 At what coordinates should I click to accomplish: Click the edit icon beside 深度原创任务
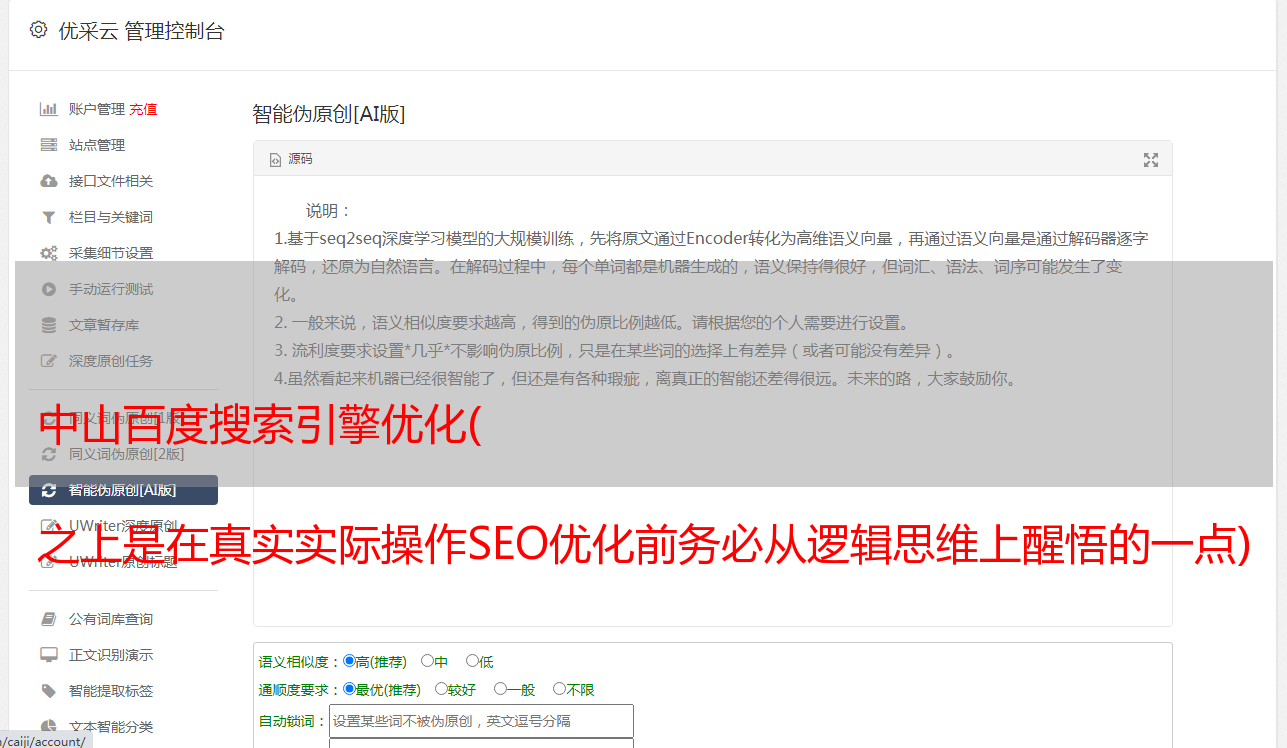(48, 361)
